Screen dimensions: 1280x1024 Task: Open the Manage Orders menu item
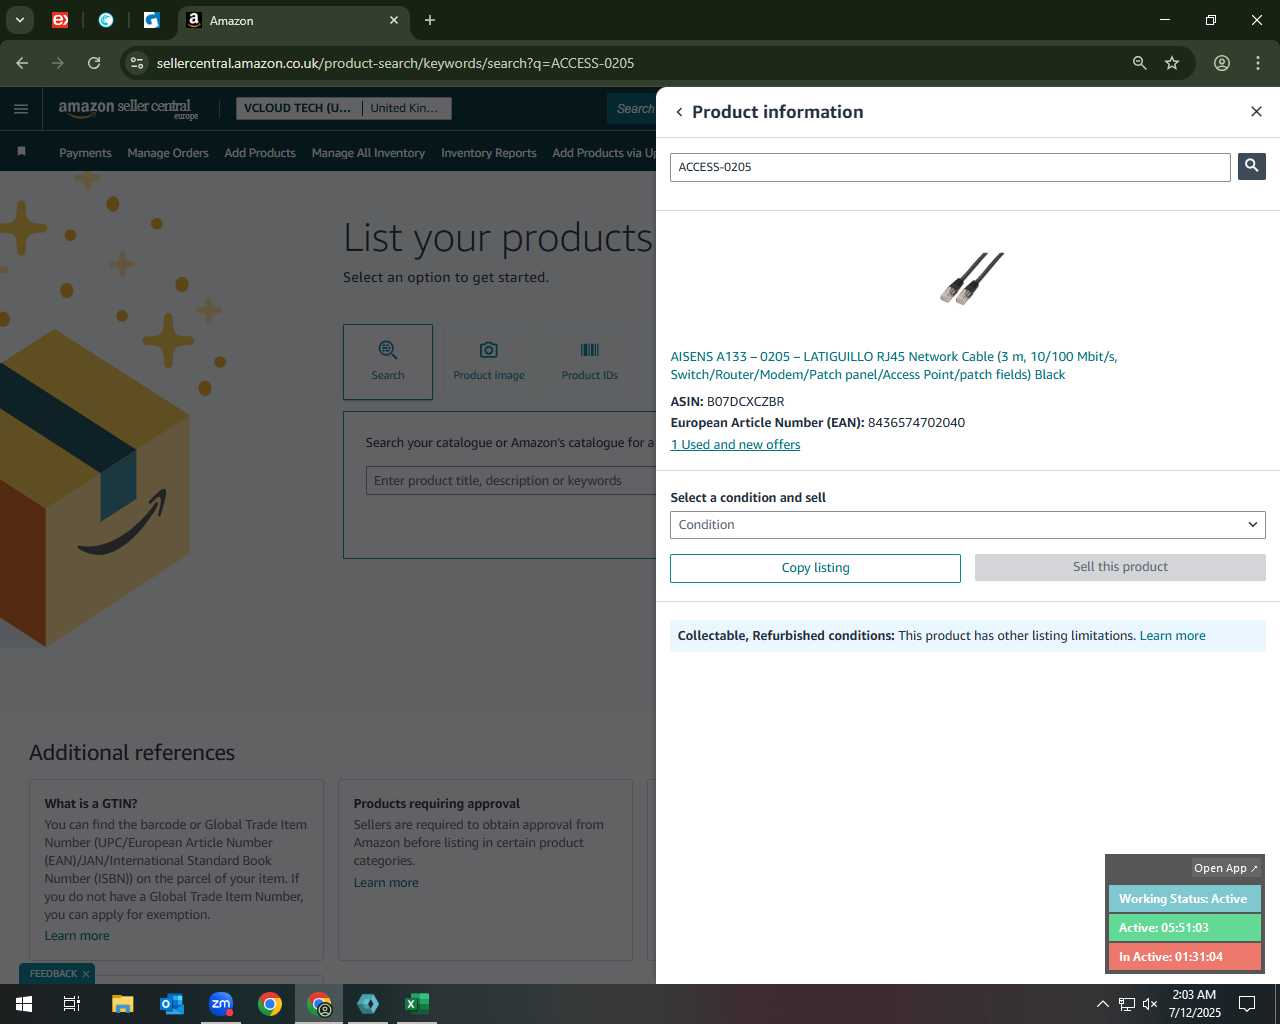click(x=168, y=153)
